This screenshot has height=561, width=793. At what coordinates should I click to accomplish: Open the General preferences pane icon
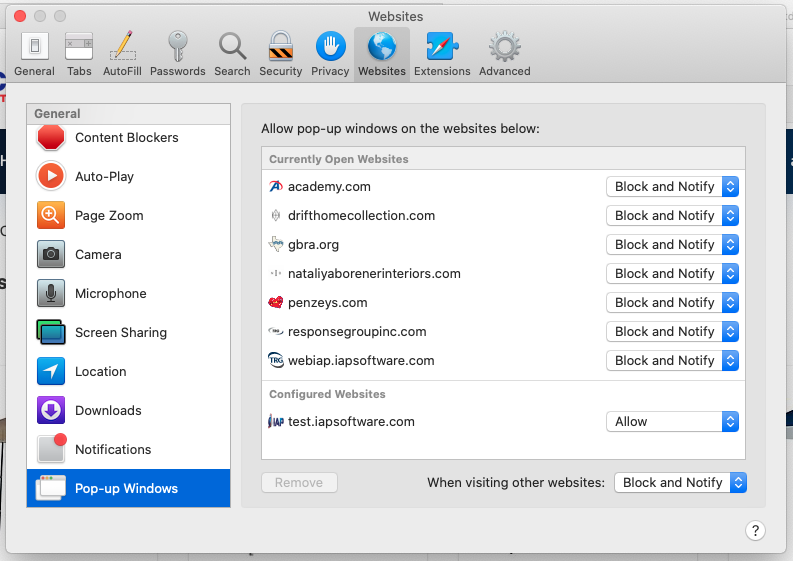tap(34, 47)
